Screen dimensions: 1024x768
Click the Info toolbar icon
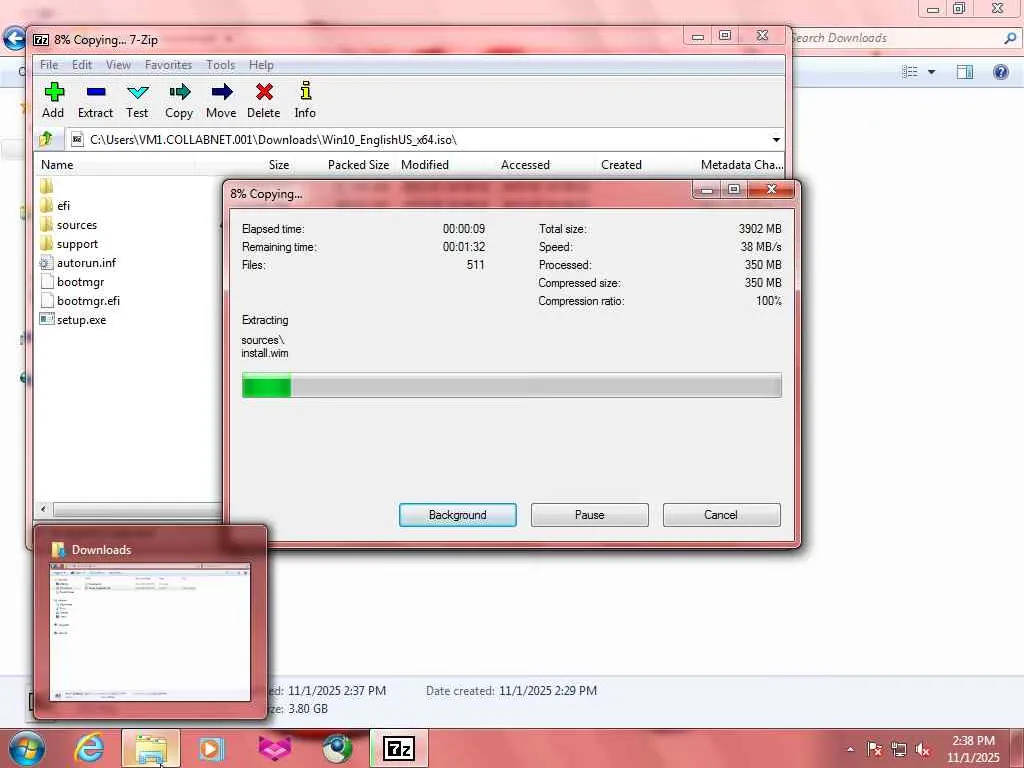coord(305,100)
